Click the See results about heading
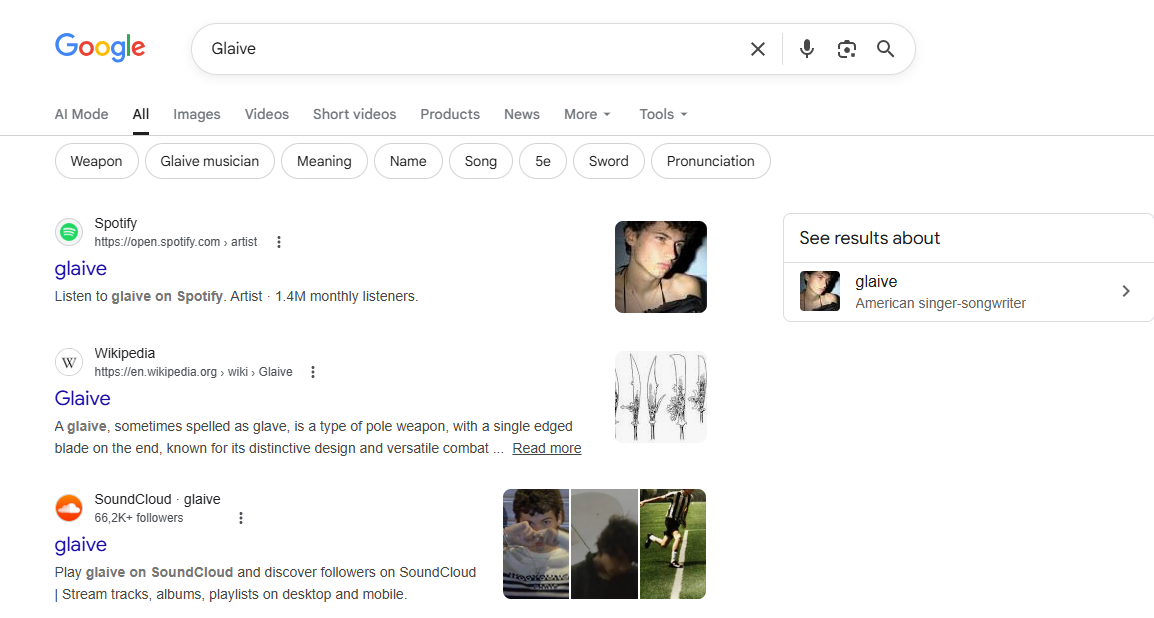1154x618 pixels. tap(869, 238)
